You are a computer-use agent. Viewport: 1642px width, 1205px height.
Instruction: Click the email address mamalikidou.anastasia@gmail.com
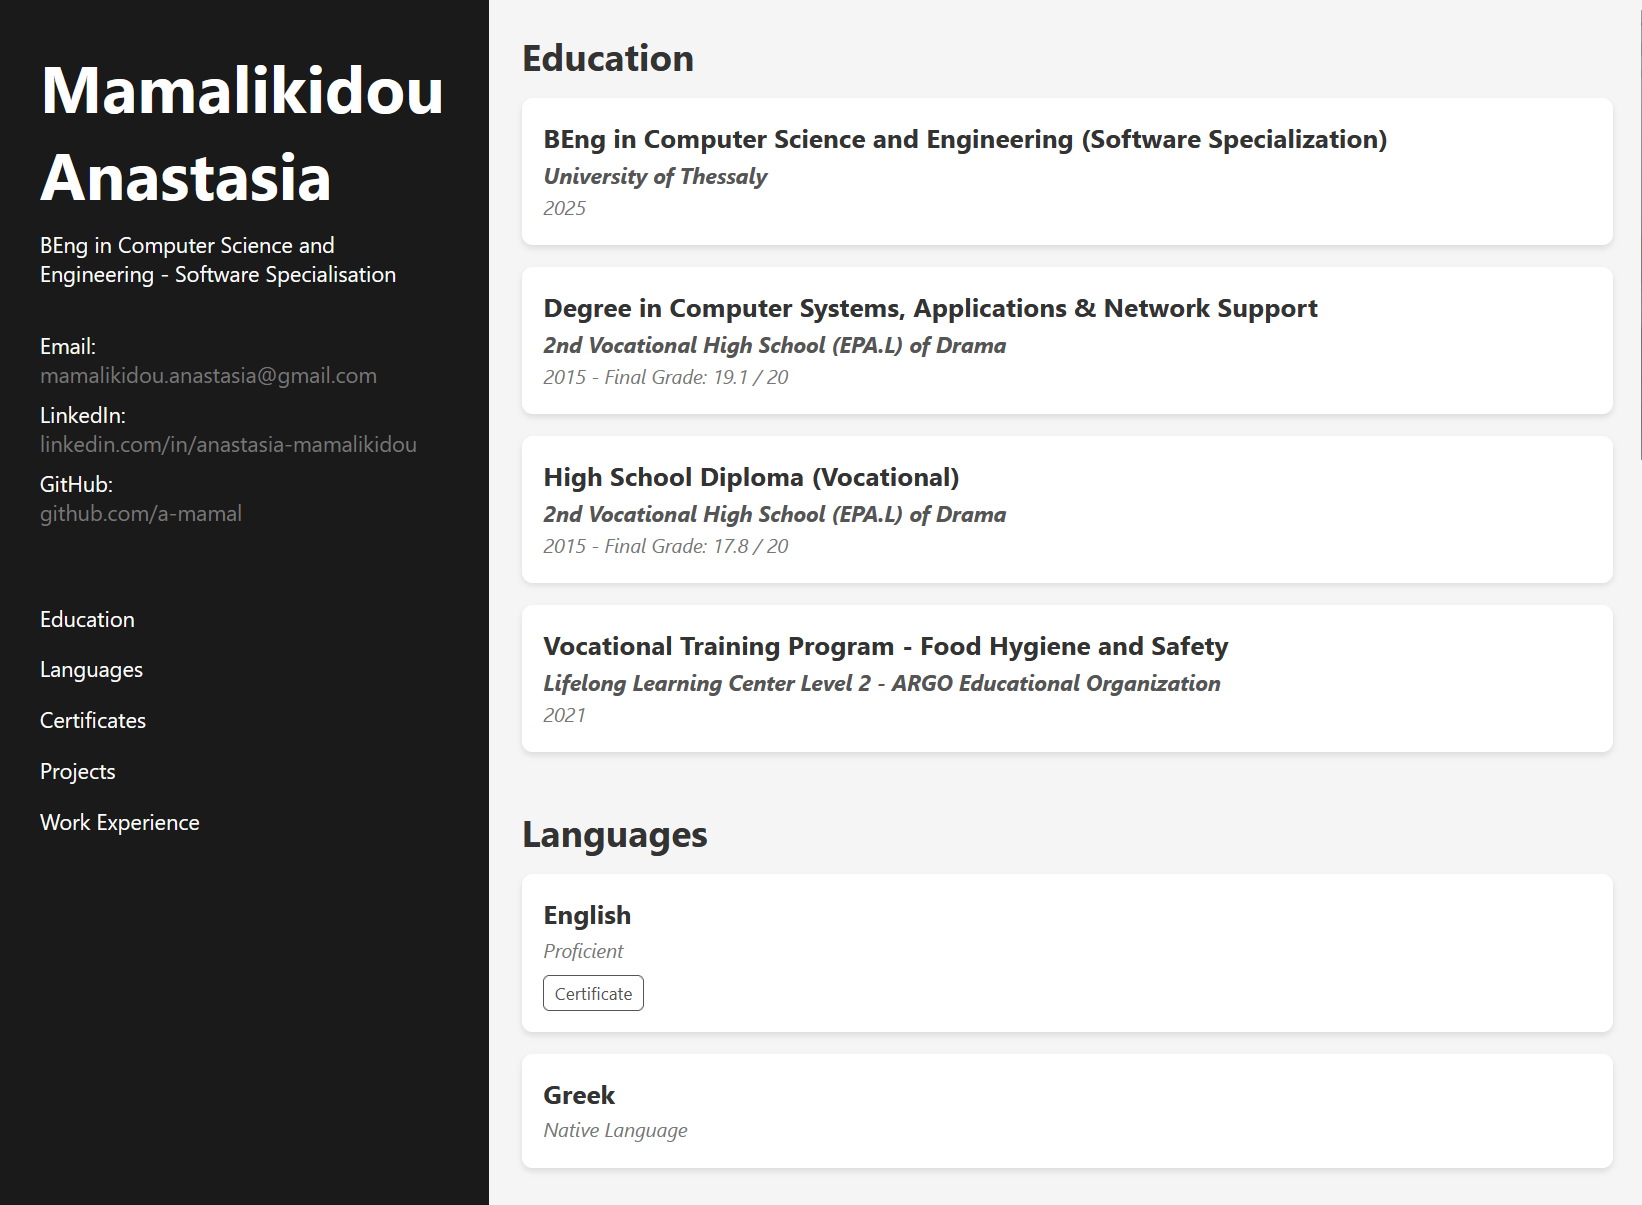point(208,376)
